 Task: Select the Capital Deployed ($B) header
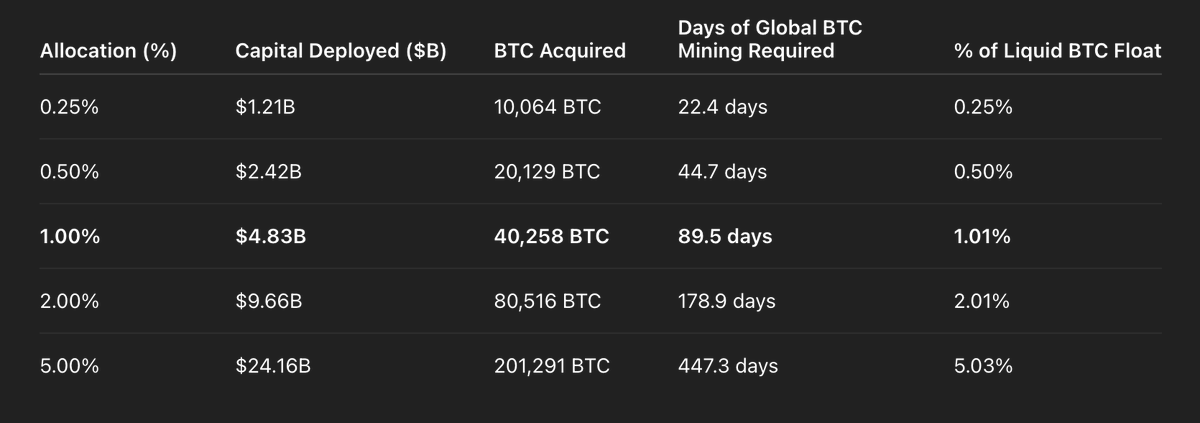coord(340,51)
